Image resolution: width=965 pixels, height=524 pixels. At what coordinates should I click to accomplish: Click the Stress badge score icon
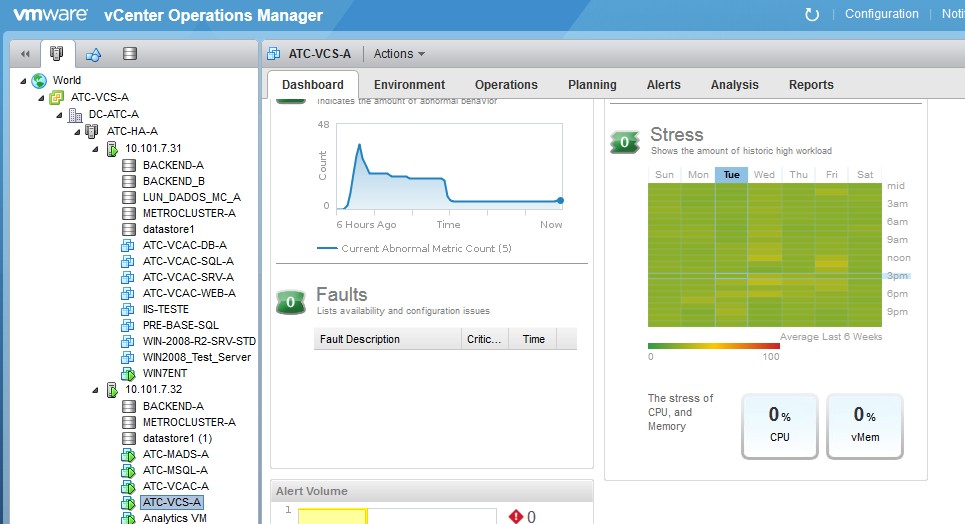point(624,143)
